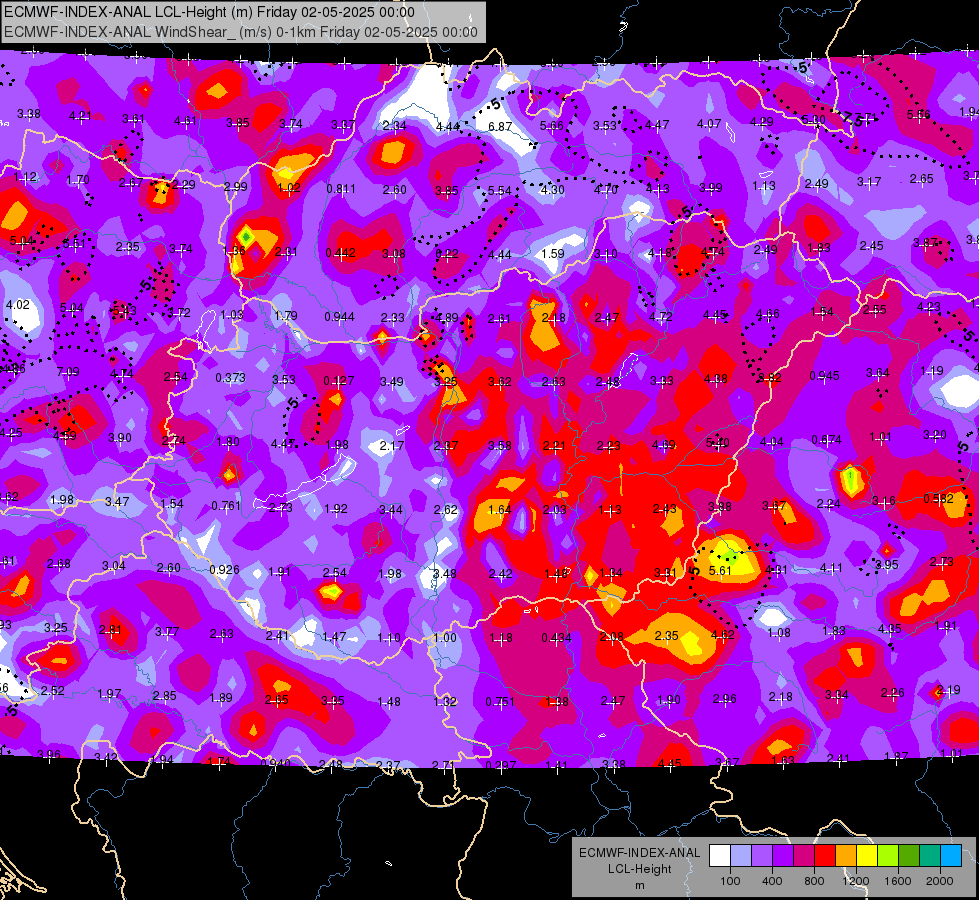This screenshot has width=979, height=900.
Task: Click the wind shear value 5.54
Action: (499, 190)
